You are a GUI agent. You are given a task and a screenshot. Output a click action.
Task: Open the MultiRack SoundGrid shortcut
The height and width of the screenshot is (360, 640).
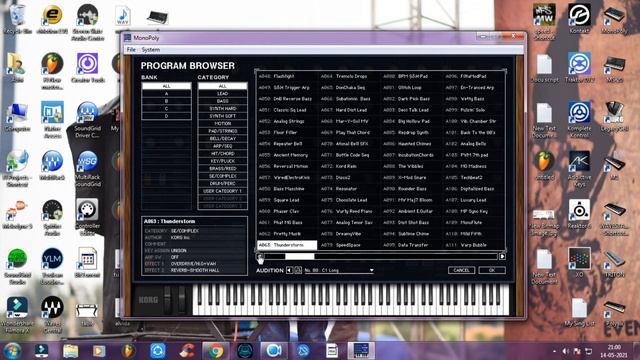click(87, 168)
